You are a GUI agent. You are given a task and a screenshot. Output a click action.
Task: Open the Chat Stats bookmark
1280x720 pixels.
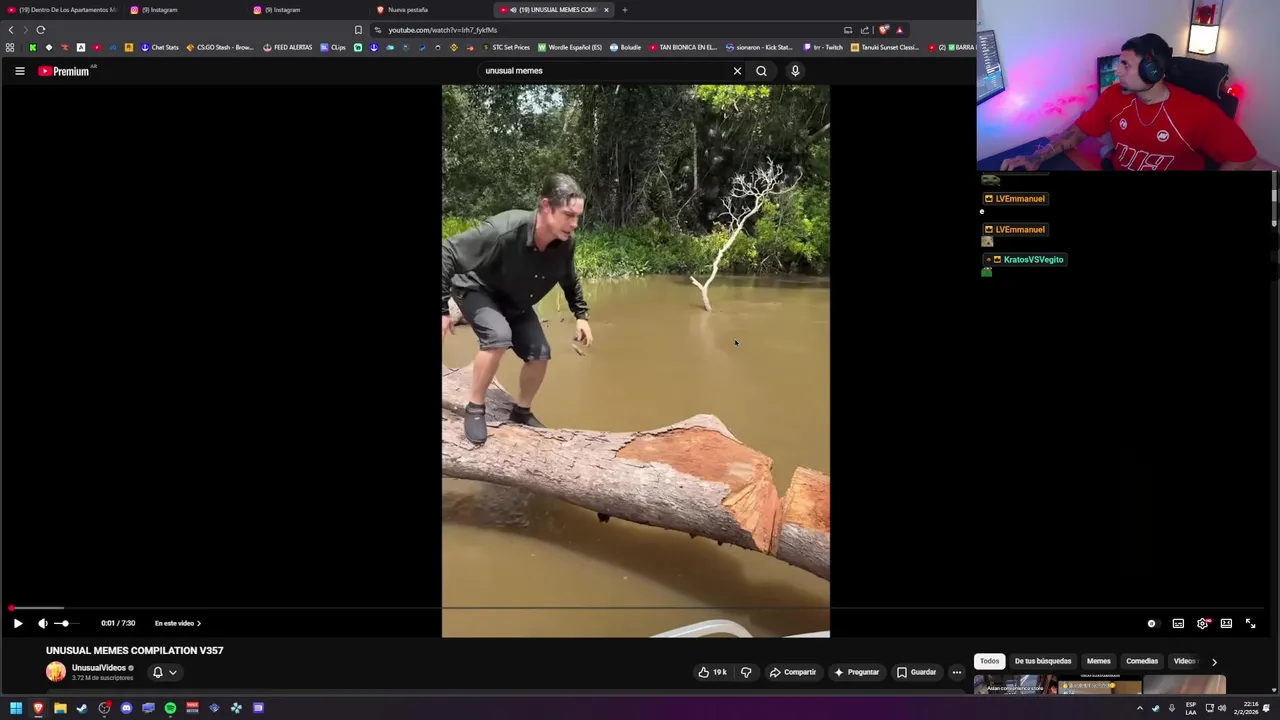tap(160, 47)
